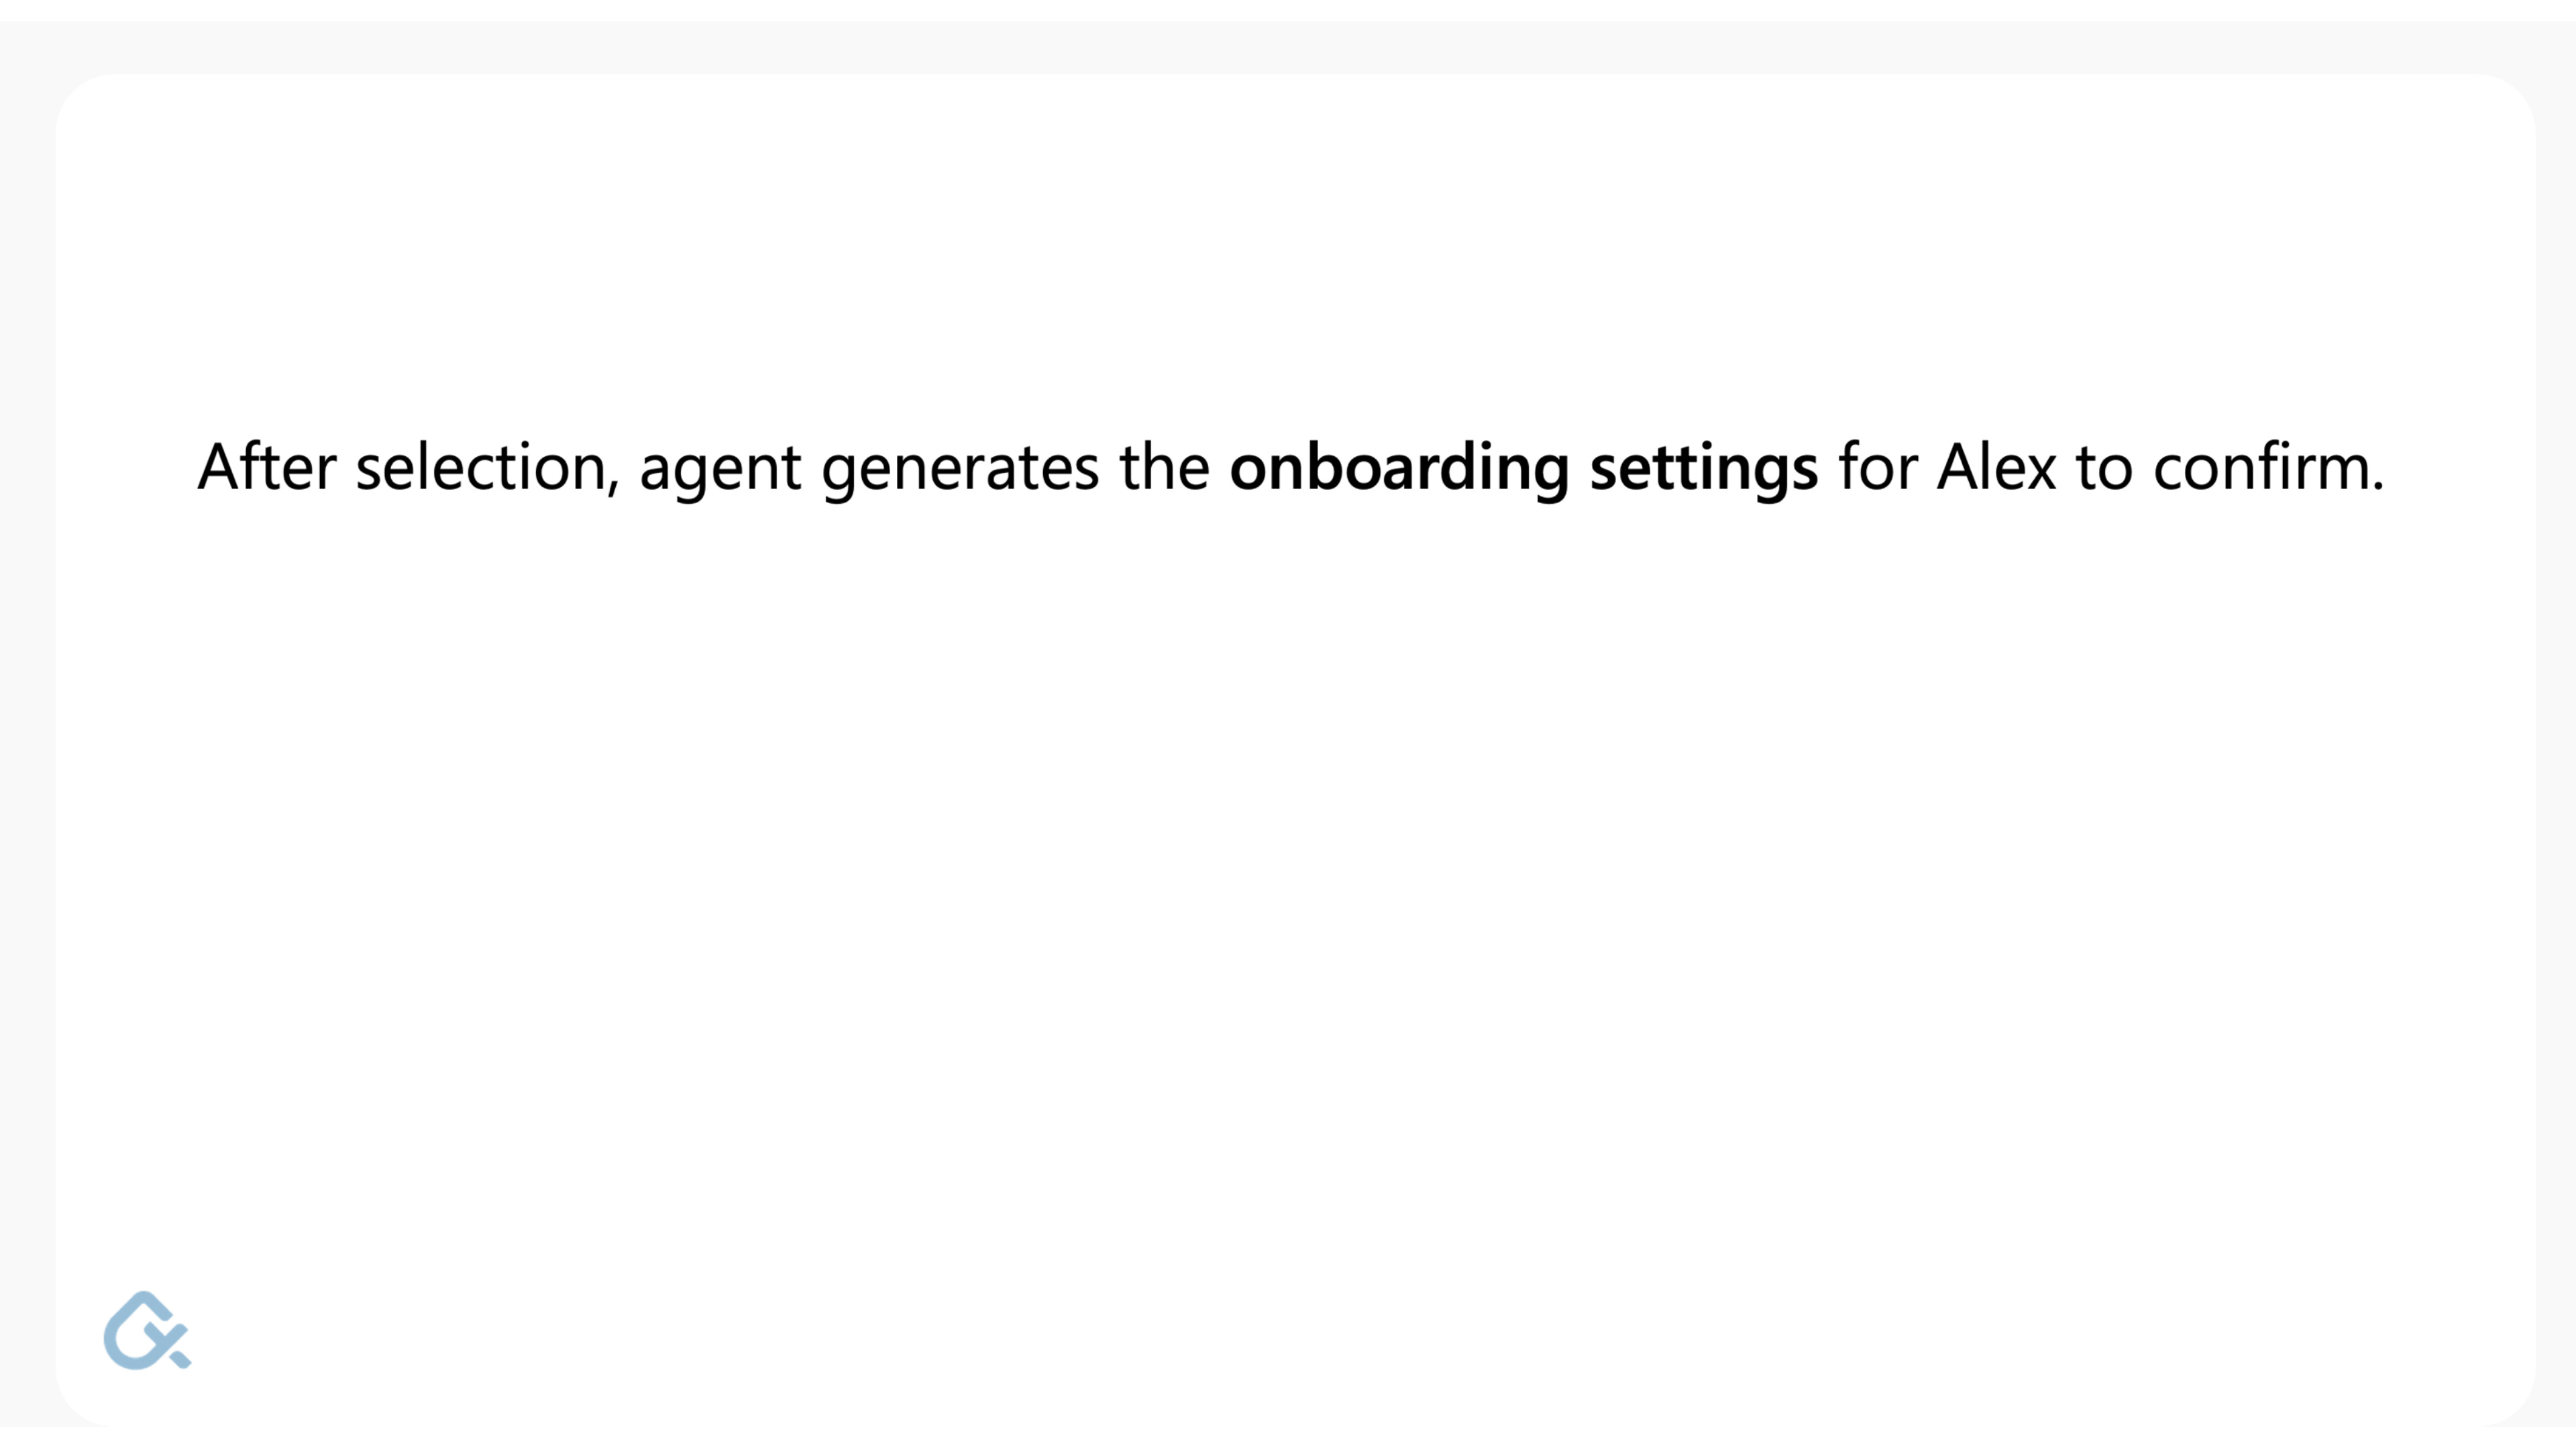This screenshot has height=1449, width=2576.
Task: Click the white strip along the top edge
Action: coord(1288,10)
